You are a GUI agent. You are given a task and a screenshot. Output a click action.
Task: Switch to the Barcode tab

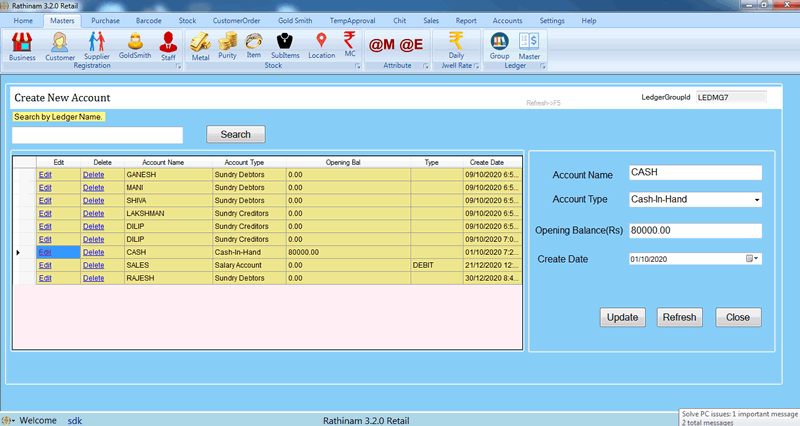[x=148, y=21]
